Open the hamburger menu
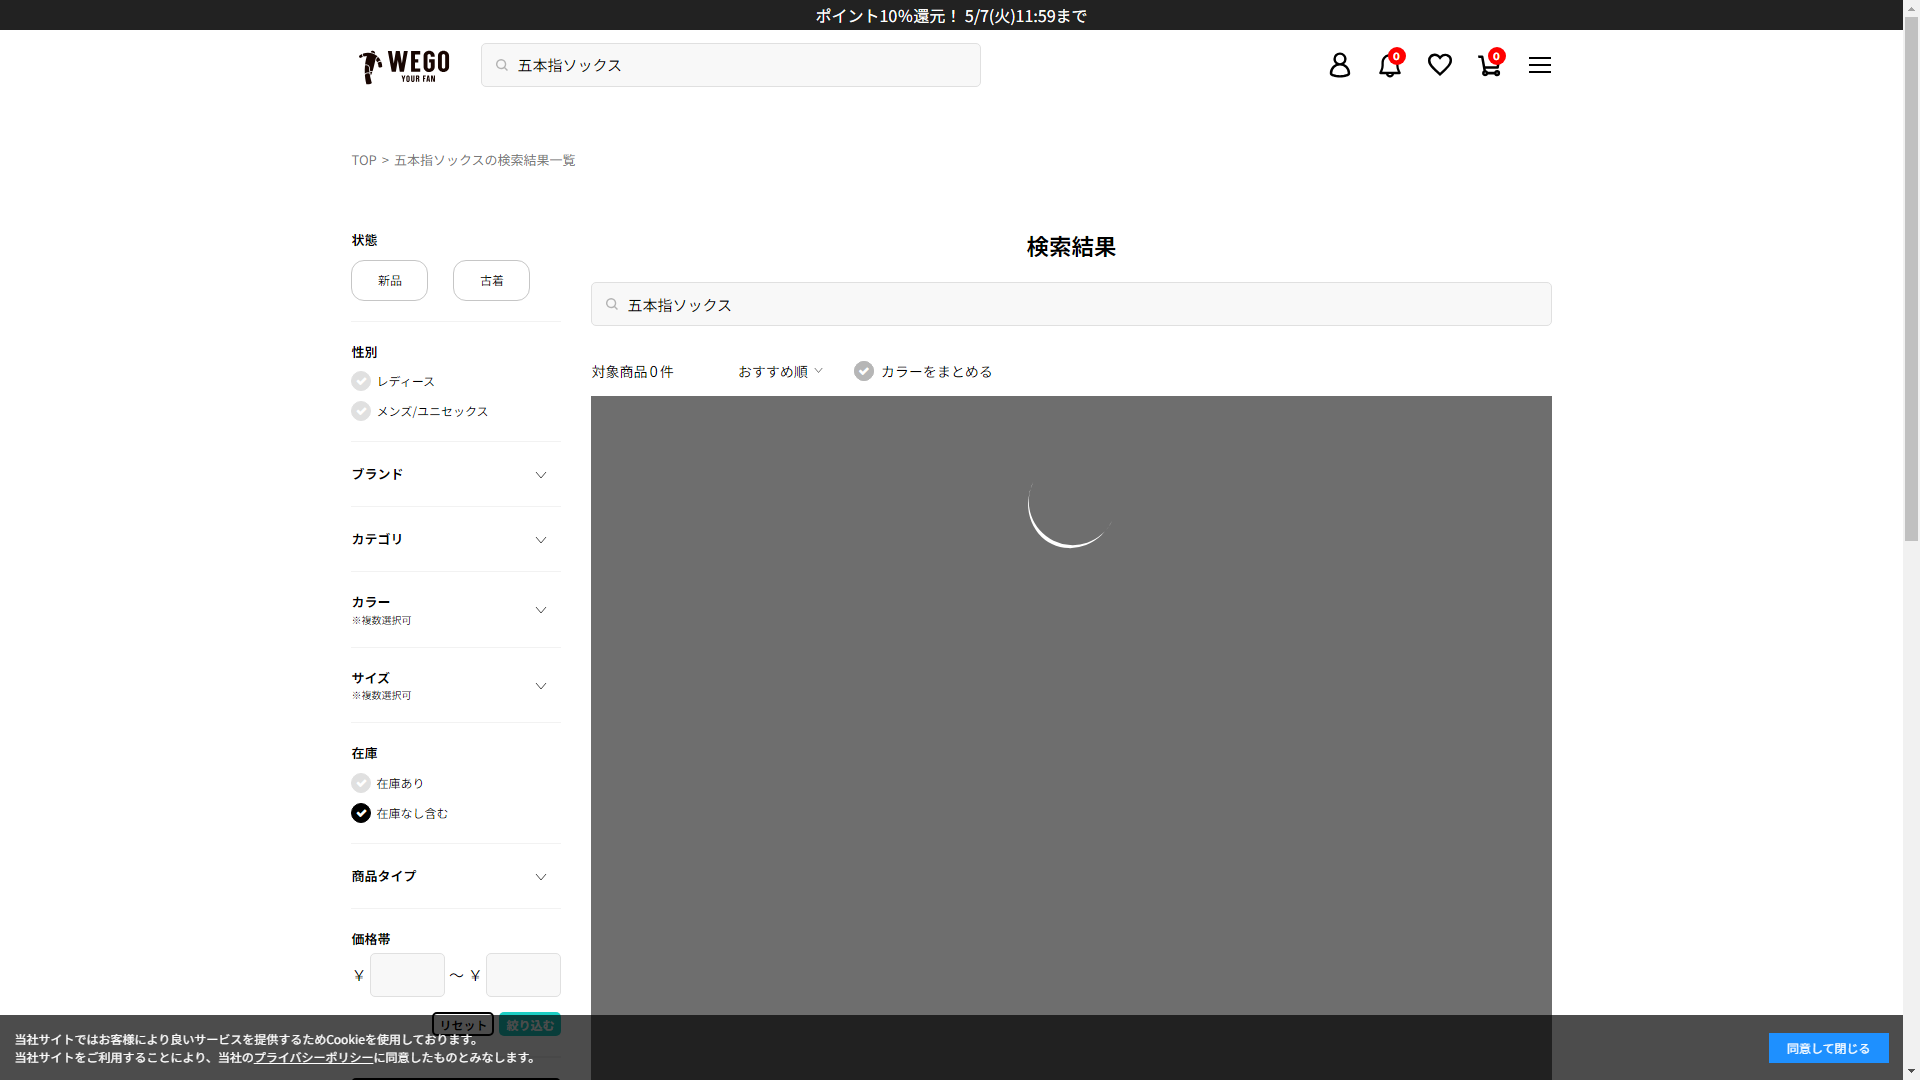The height and width of the screenshot is (1080, 1920). [x=1539, y=65]
